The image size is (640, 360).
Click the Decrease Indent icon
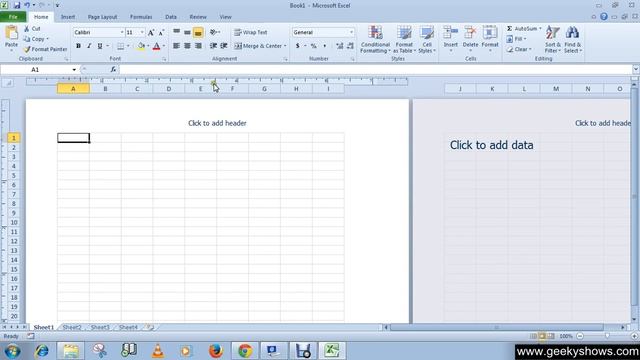(x=213, y=46)
